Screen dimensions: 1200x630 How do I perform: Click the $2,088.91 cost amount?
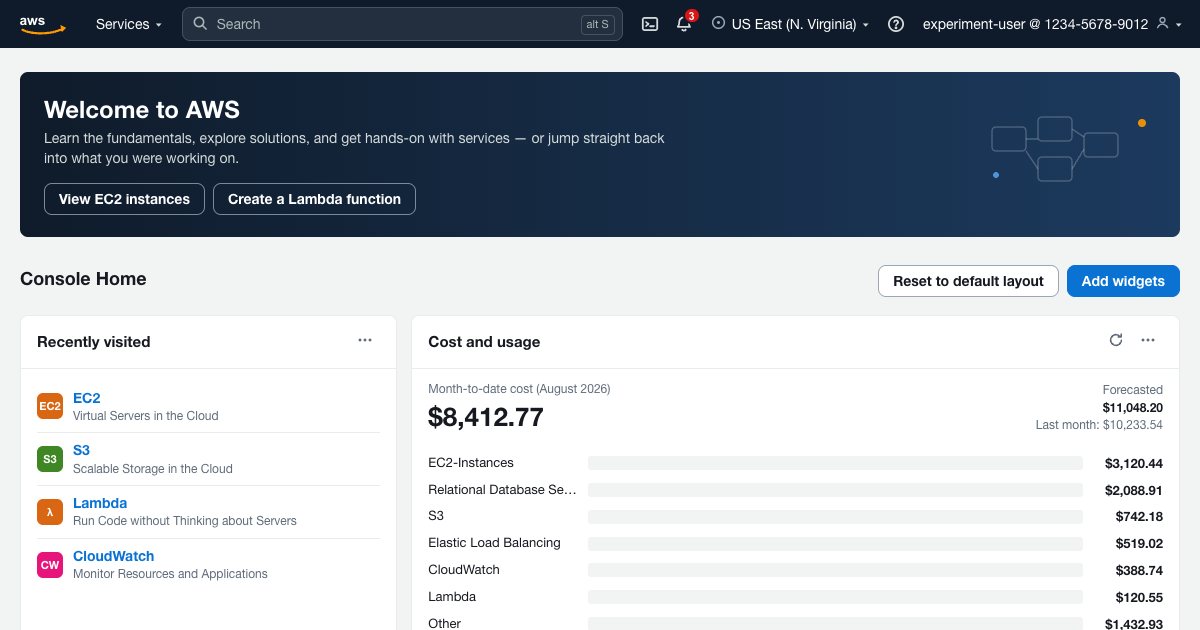[1134, 490]
